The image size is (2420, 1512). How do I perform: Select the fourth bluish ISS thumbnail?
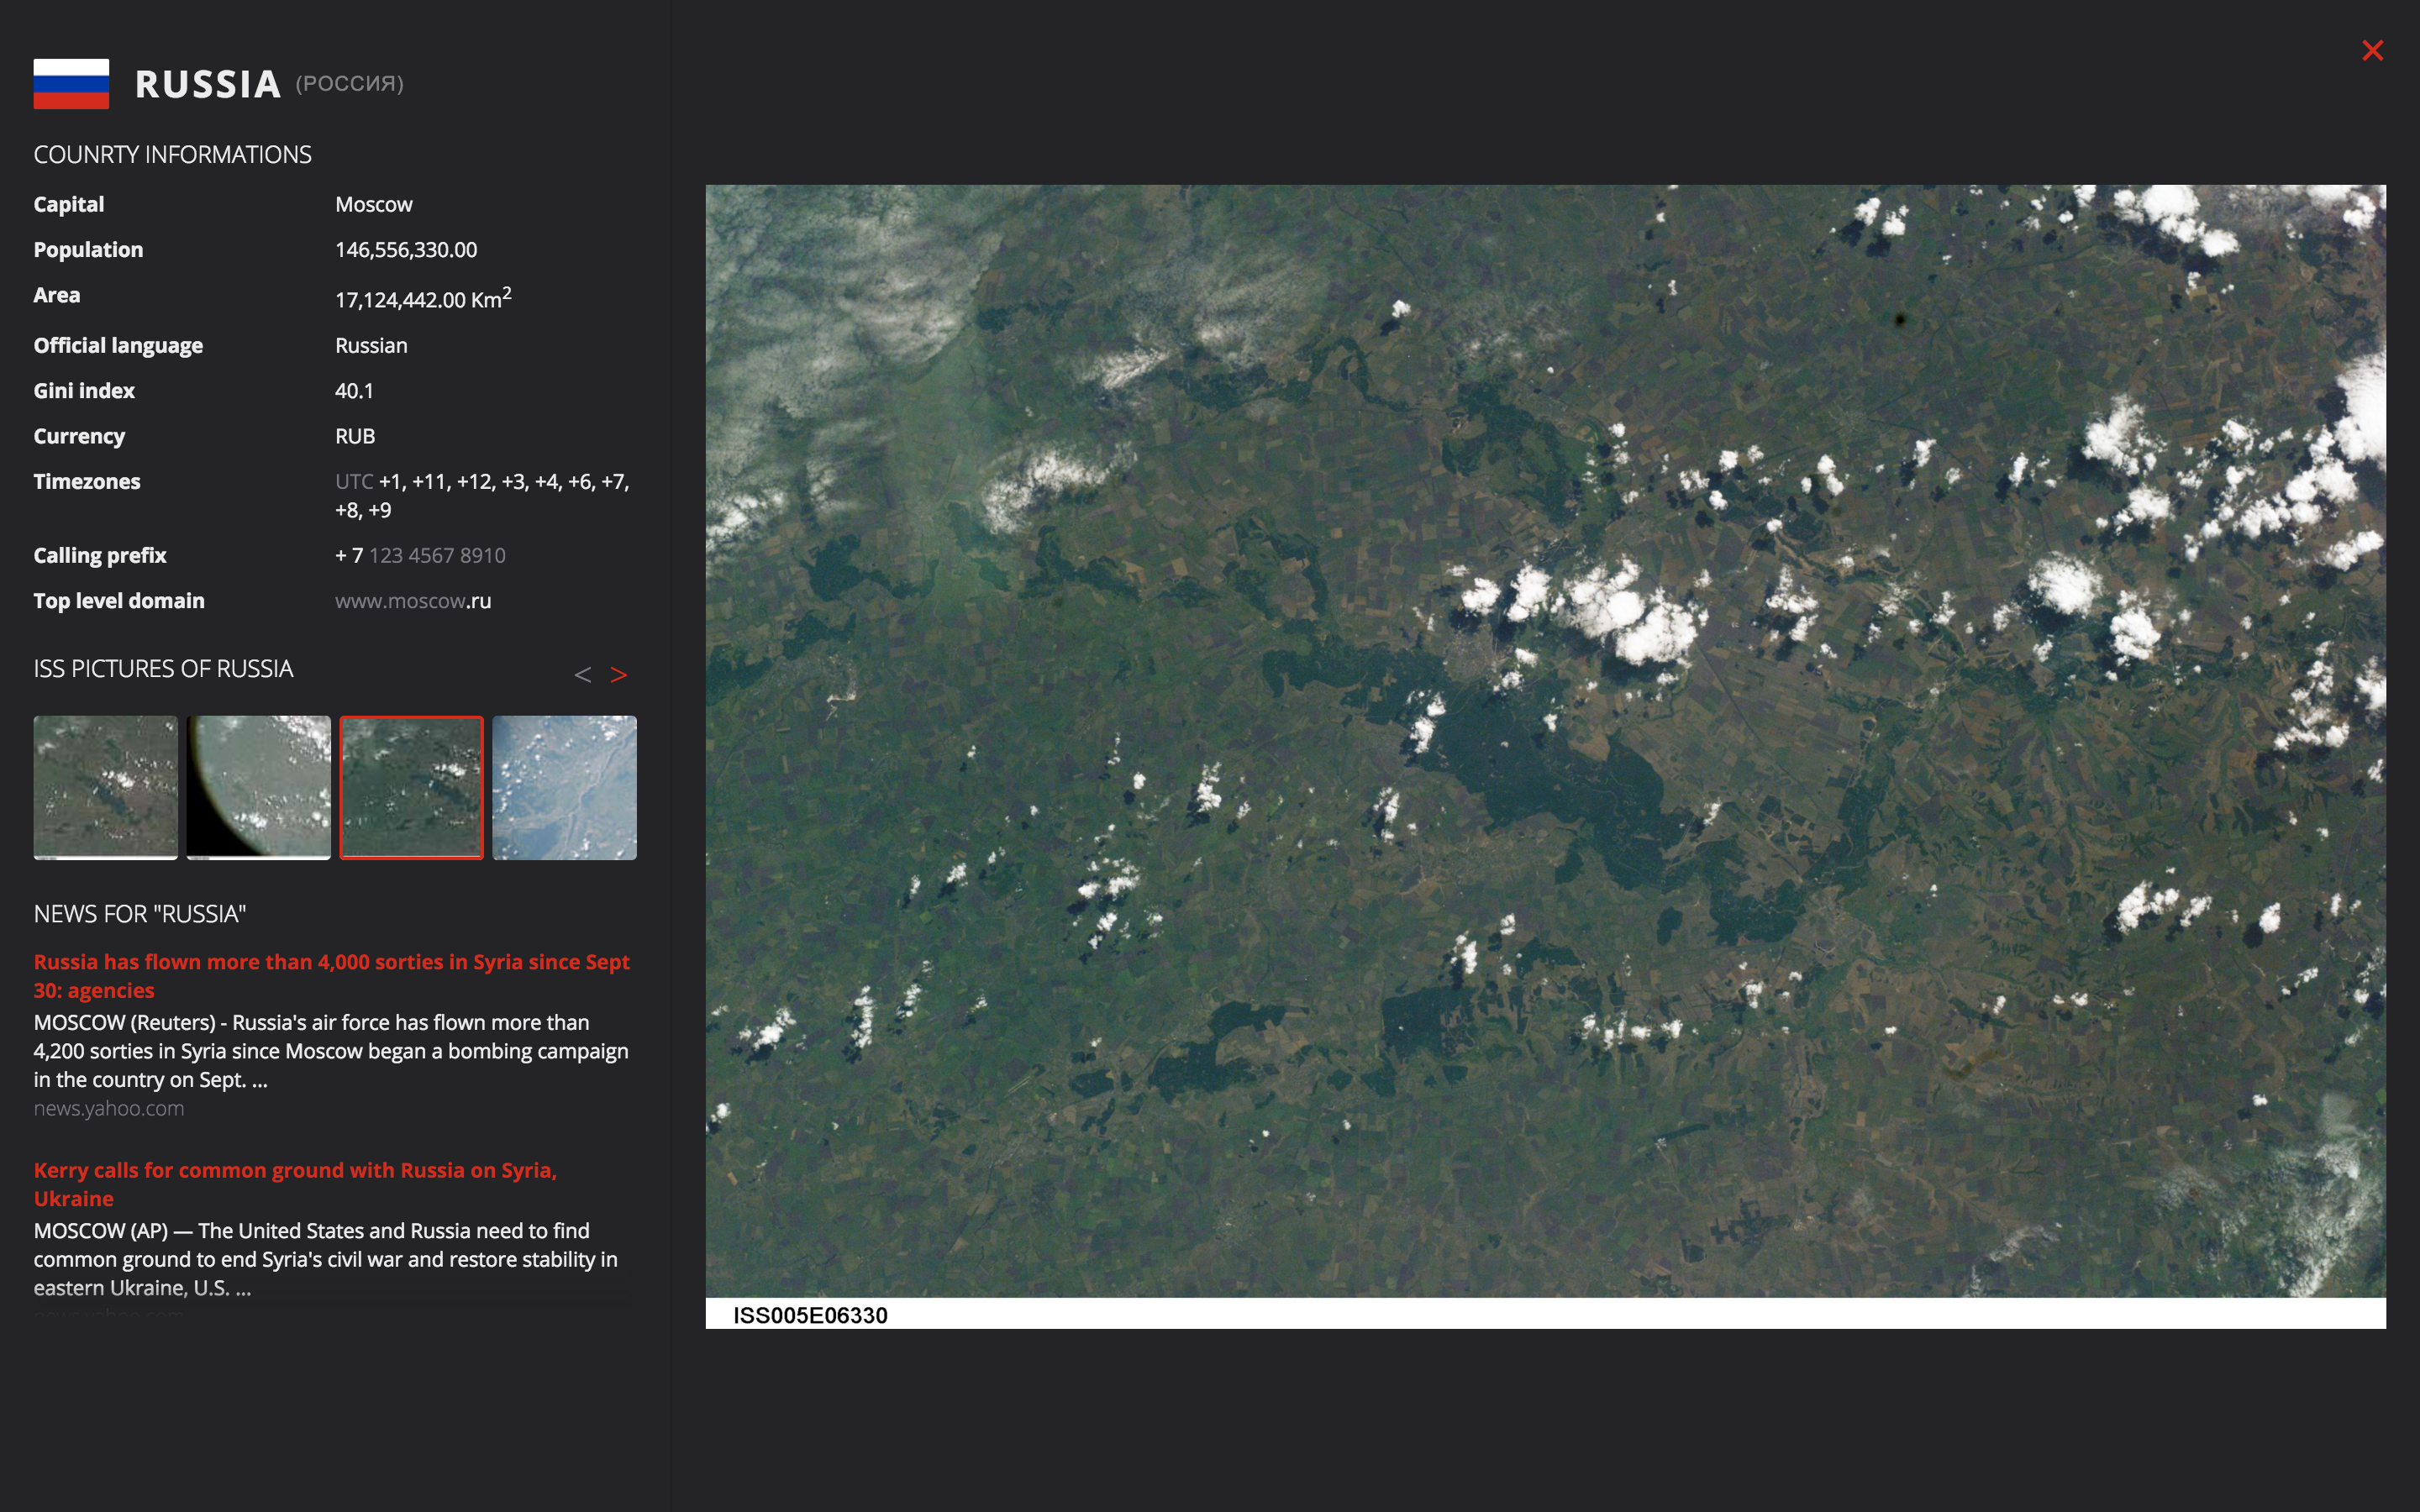[564, 787]
